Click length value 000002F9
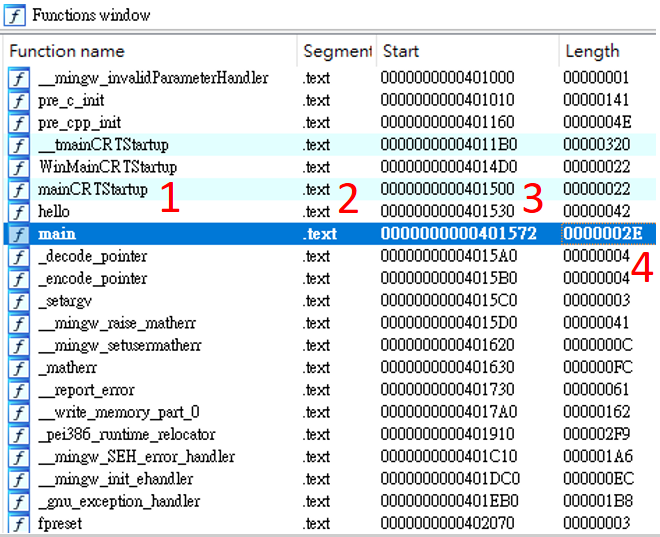This screenshot has height=537, width=660. click(x=597, y=435)
